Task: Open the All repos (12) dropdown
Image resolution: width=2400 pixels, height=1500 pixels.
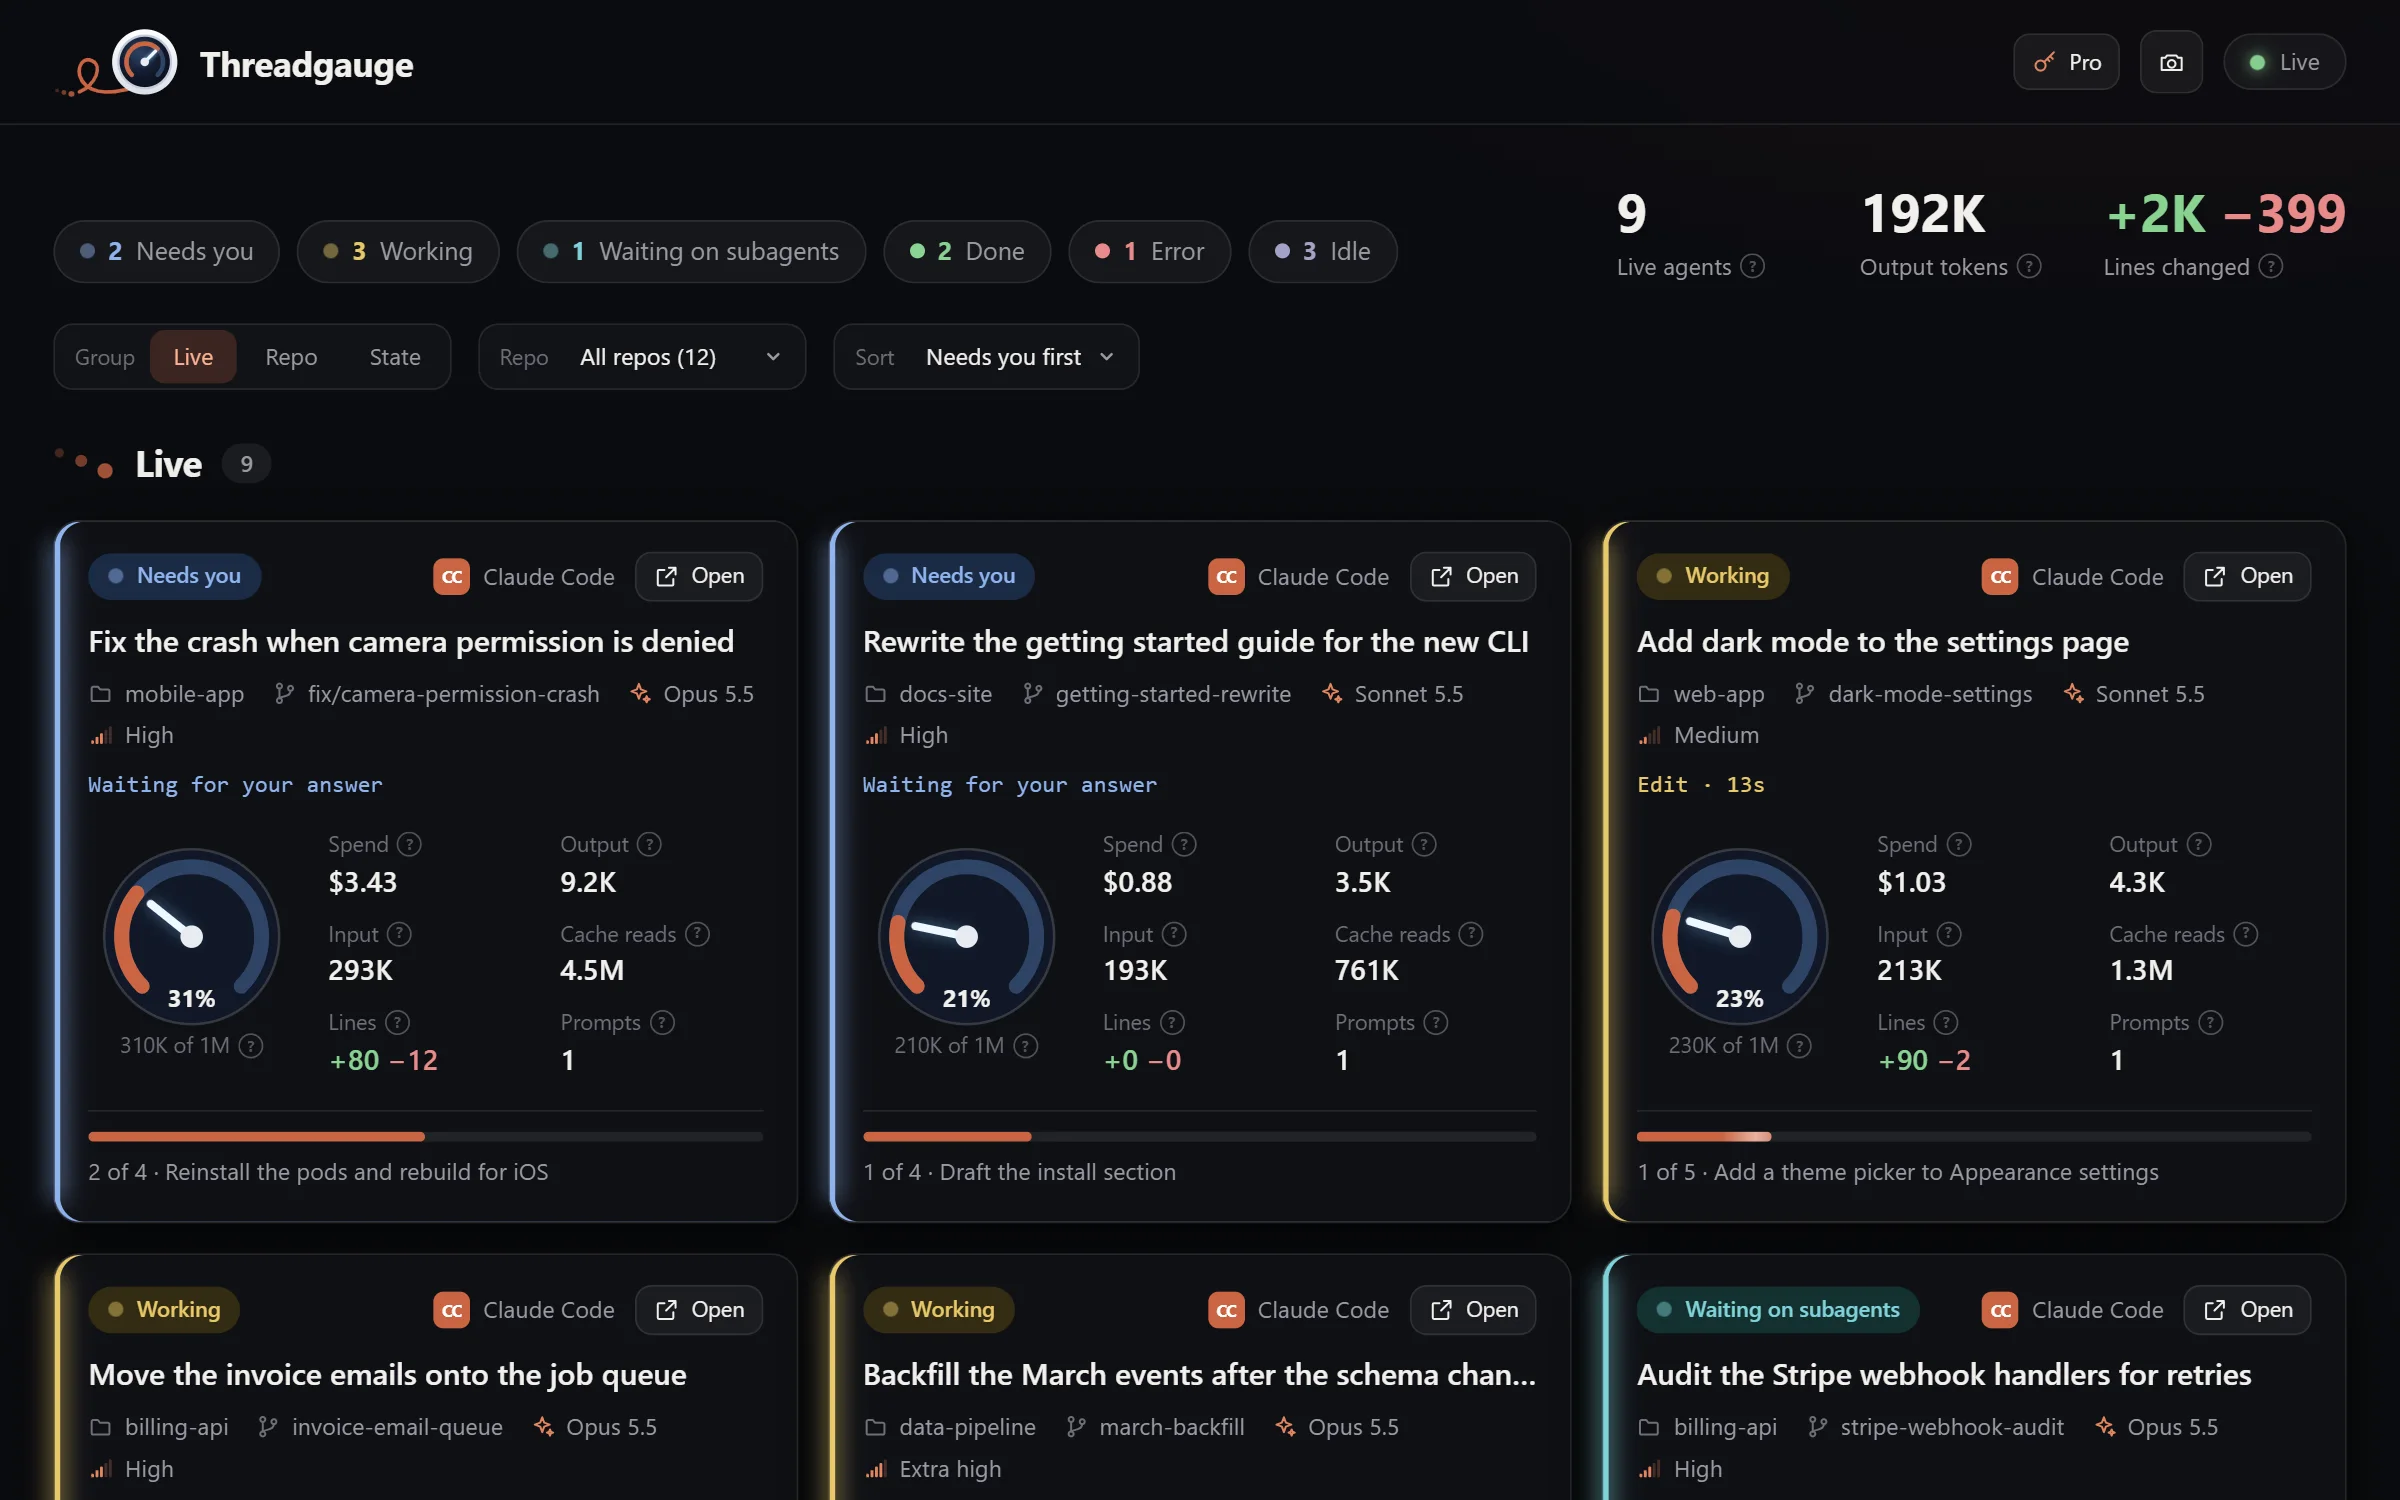Action: point(642,357)
